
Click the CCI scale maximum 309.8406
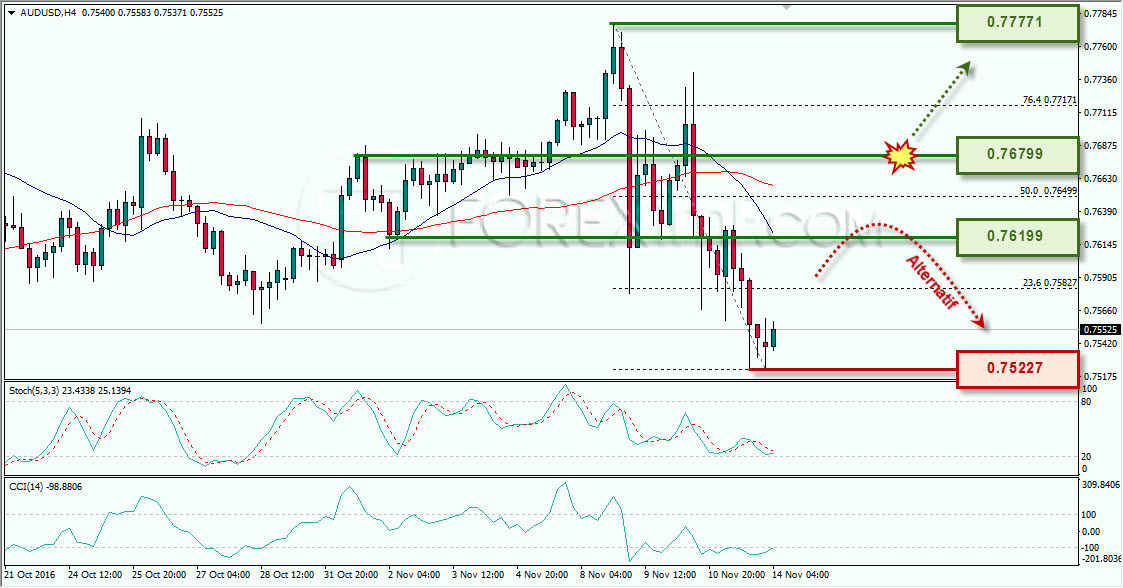point(1099,485)
